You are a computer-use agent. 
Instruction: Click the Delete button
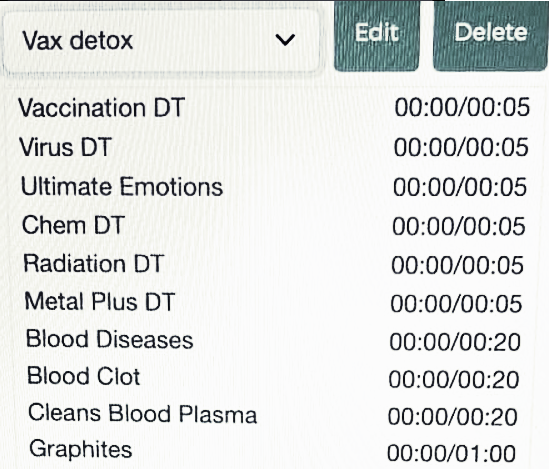coord(491,35)
